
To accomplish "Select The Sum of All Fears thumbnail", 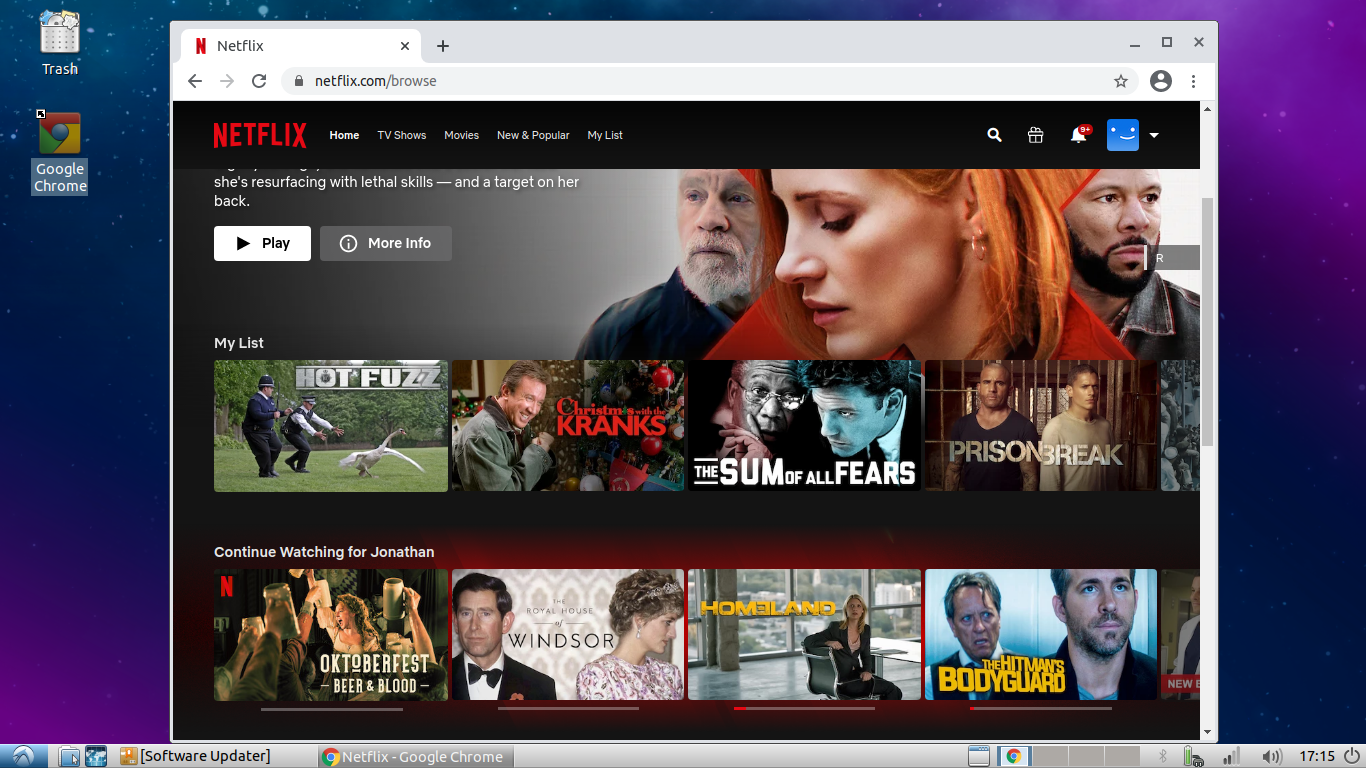I will [805, 426].
